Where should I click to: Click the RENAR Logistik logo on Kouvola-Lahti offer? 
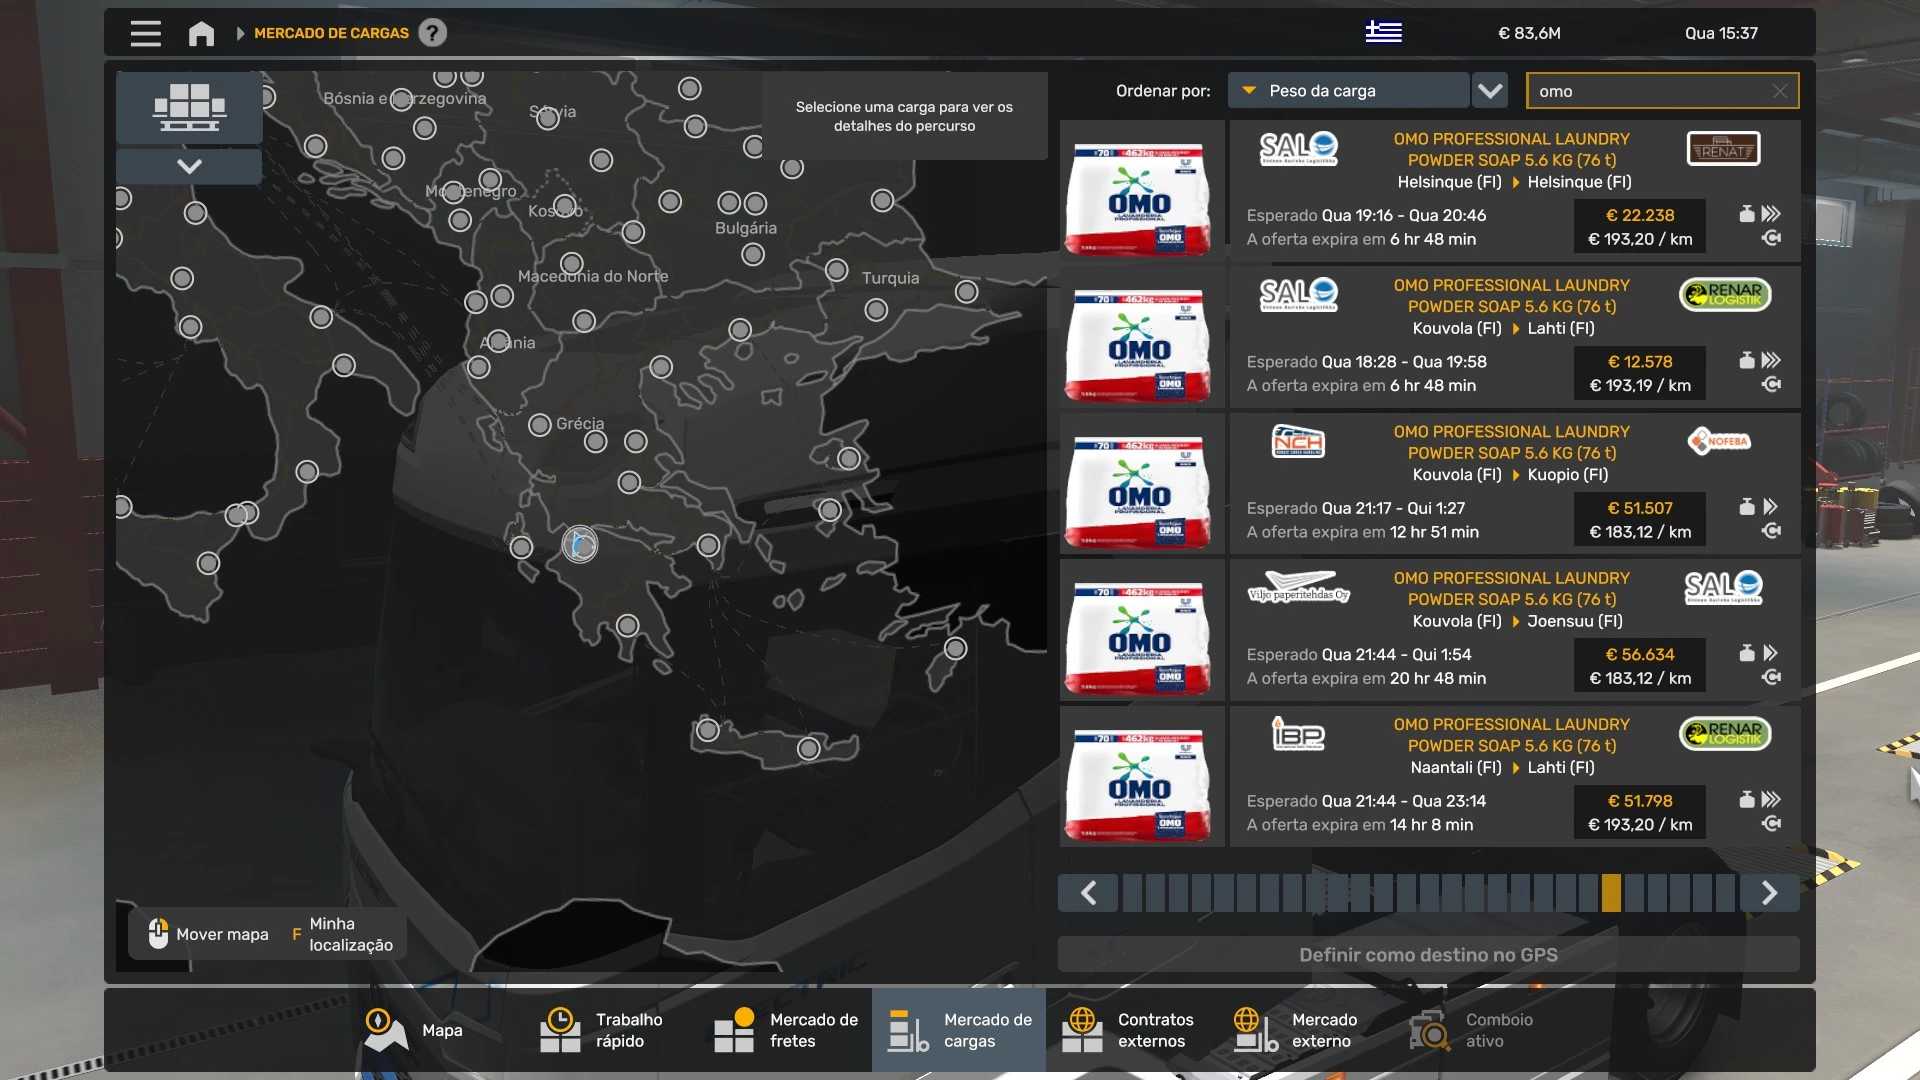1725,295
